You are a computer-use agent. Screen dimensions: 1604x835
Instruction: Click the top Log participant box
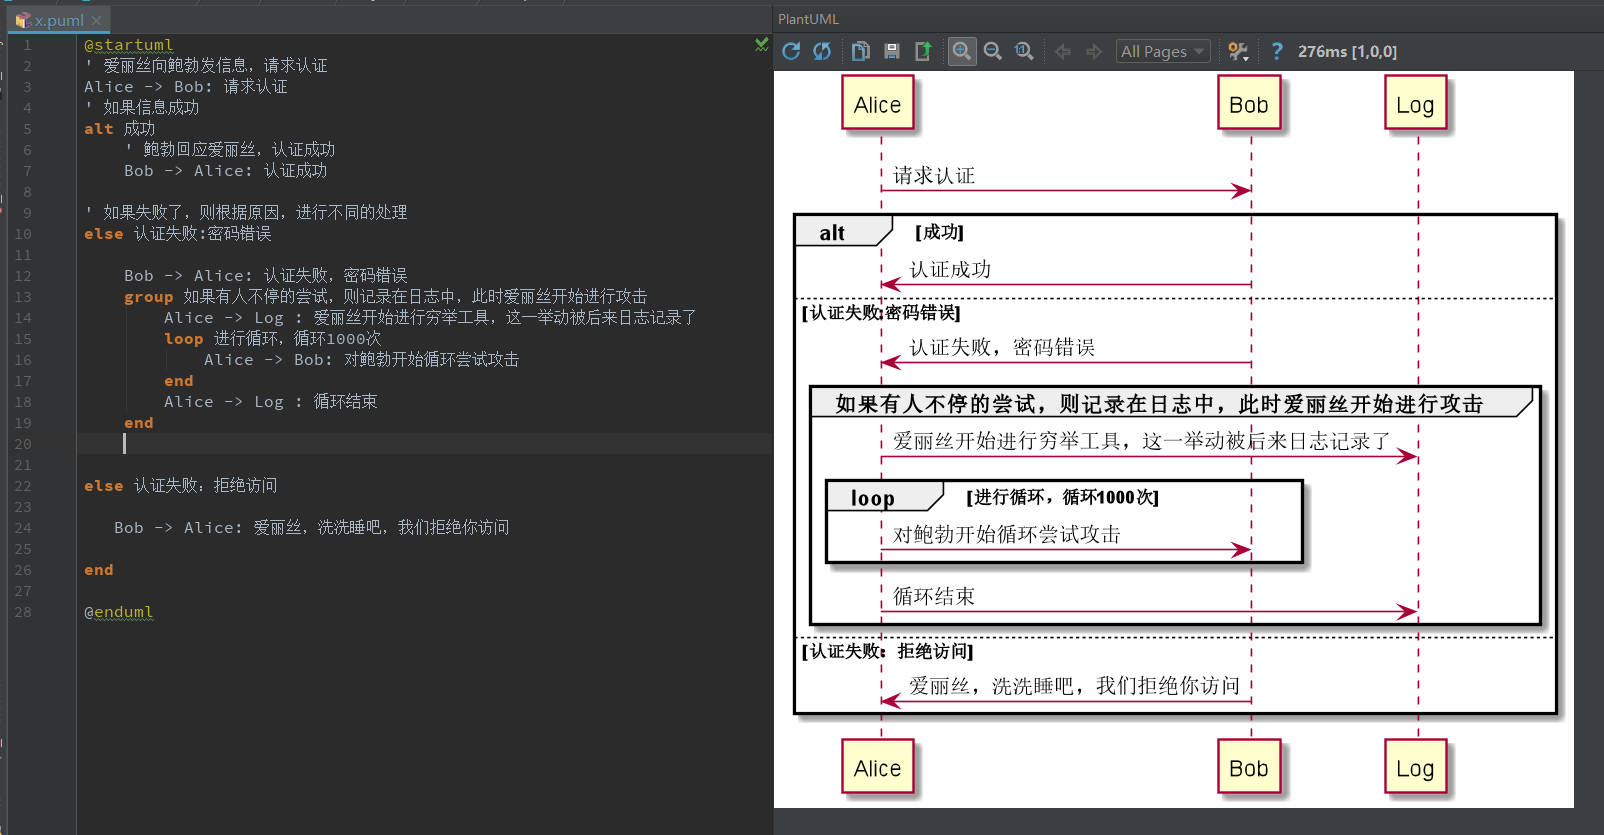pos(1415,104)
